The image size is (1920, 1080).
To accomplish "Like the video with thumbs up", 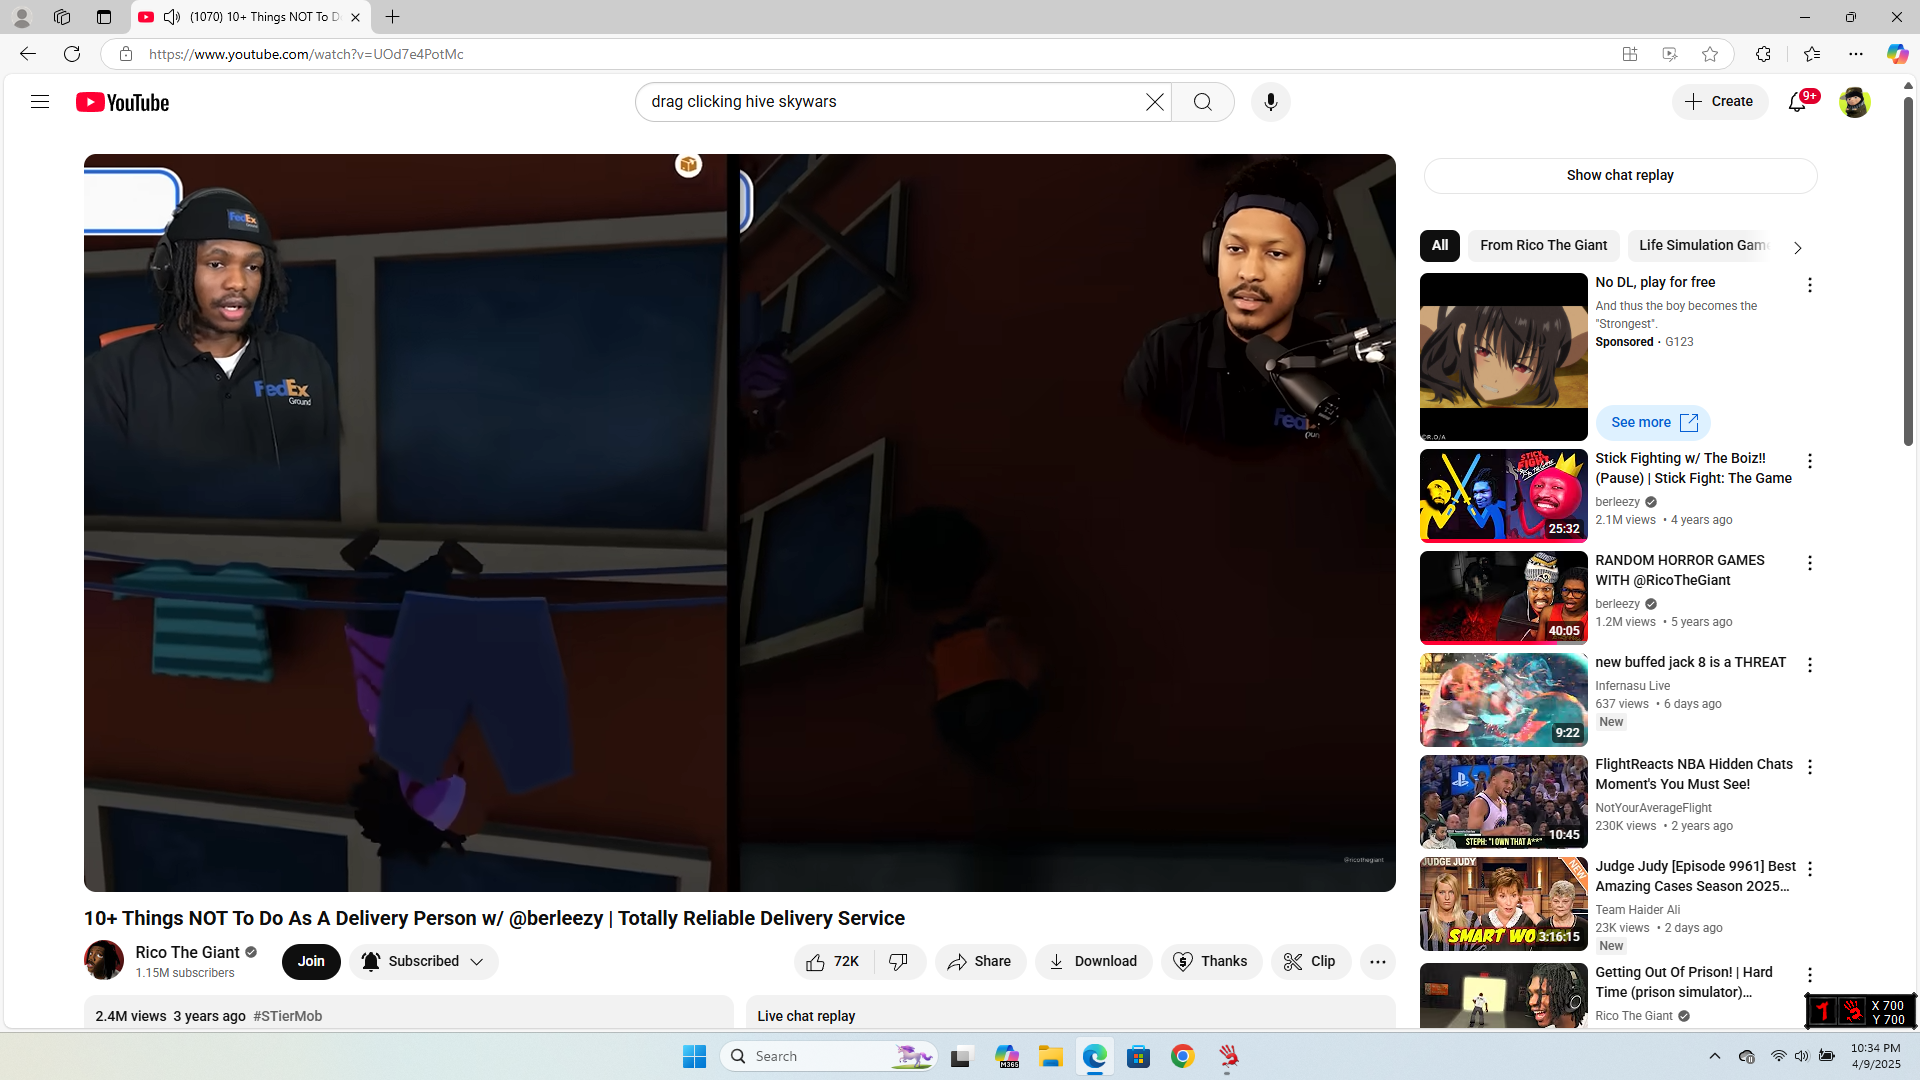I will [x=833, y=962].
